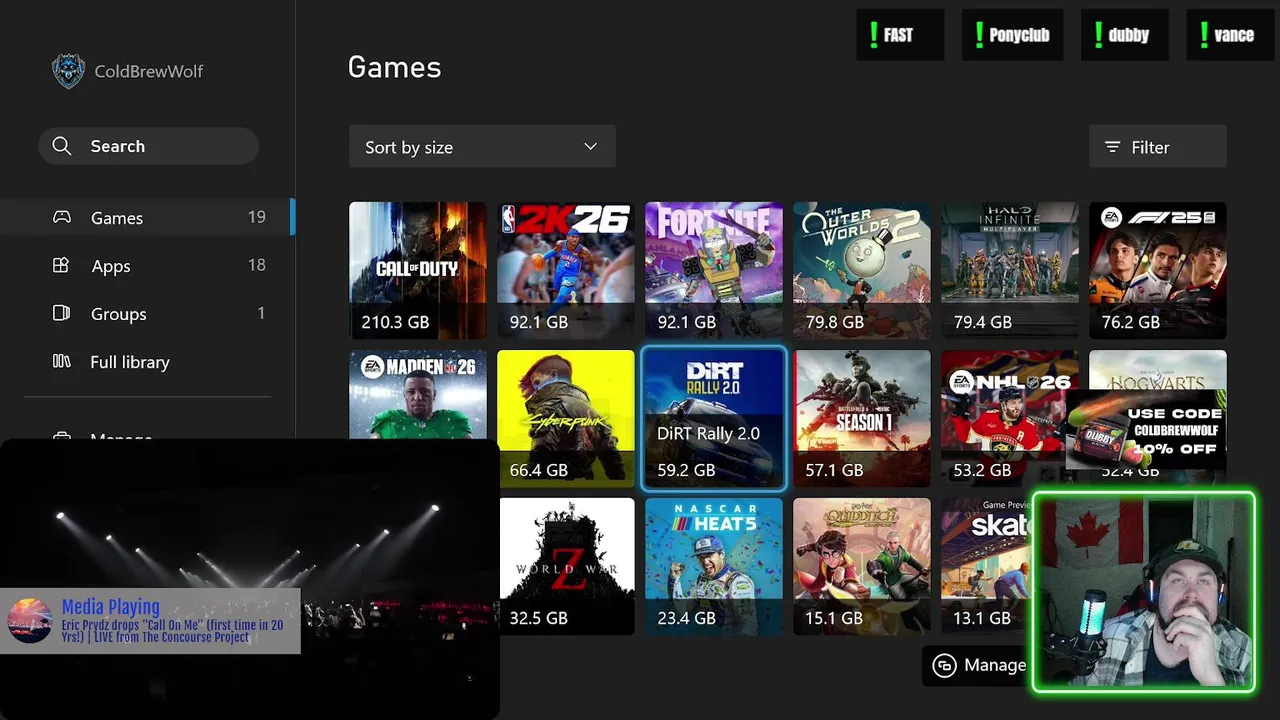Click the Ponyclub command badge
1280x720 pixels.
click(x=1012, y=35)
